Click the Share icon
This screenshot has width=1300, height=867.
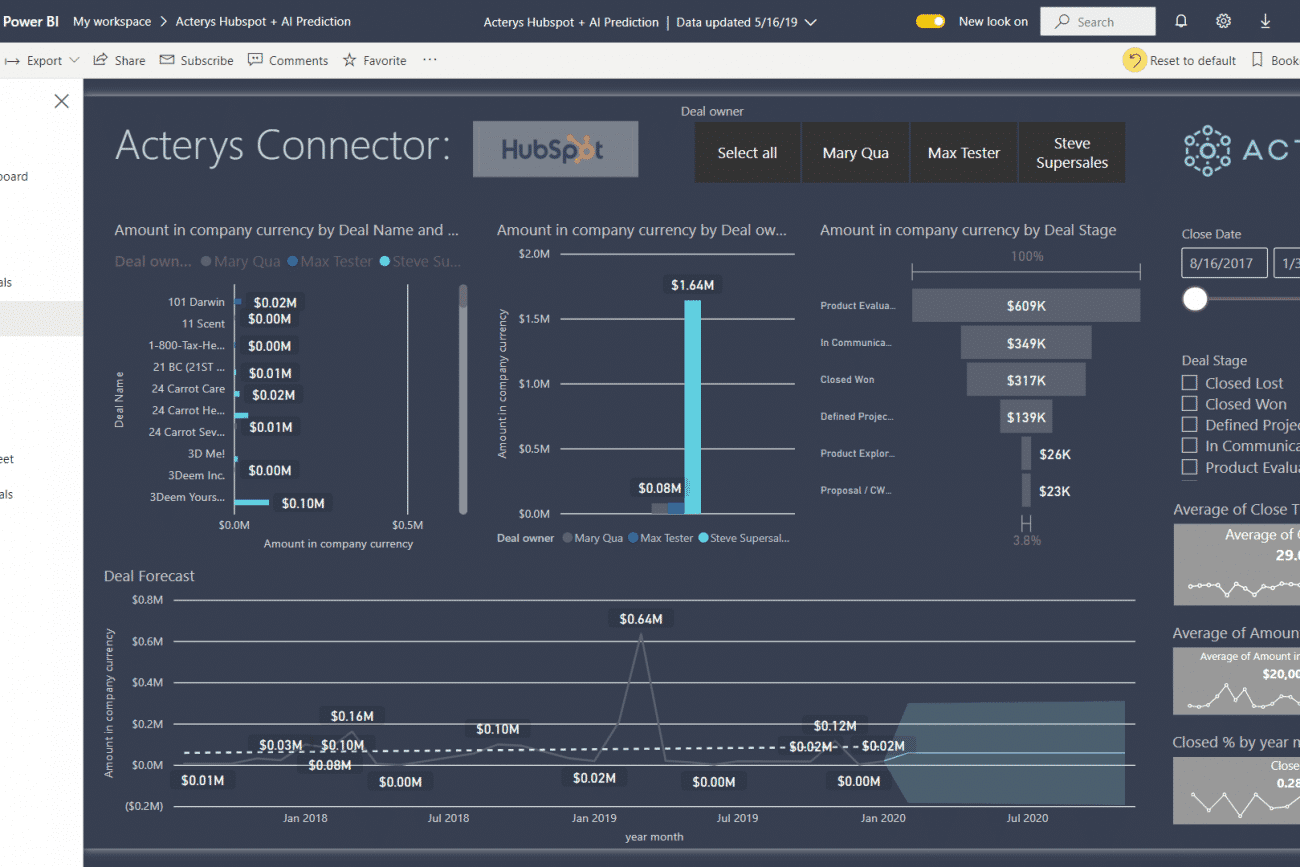point(101,60)
